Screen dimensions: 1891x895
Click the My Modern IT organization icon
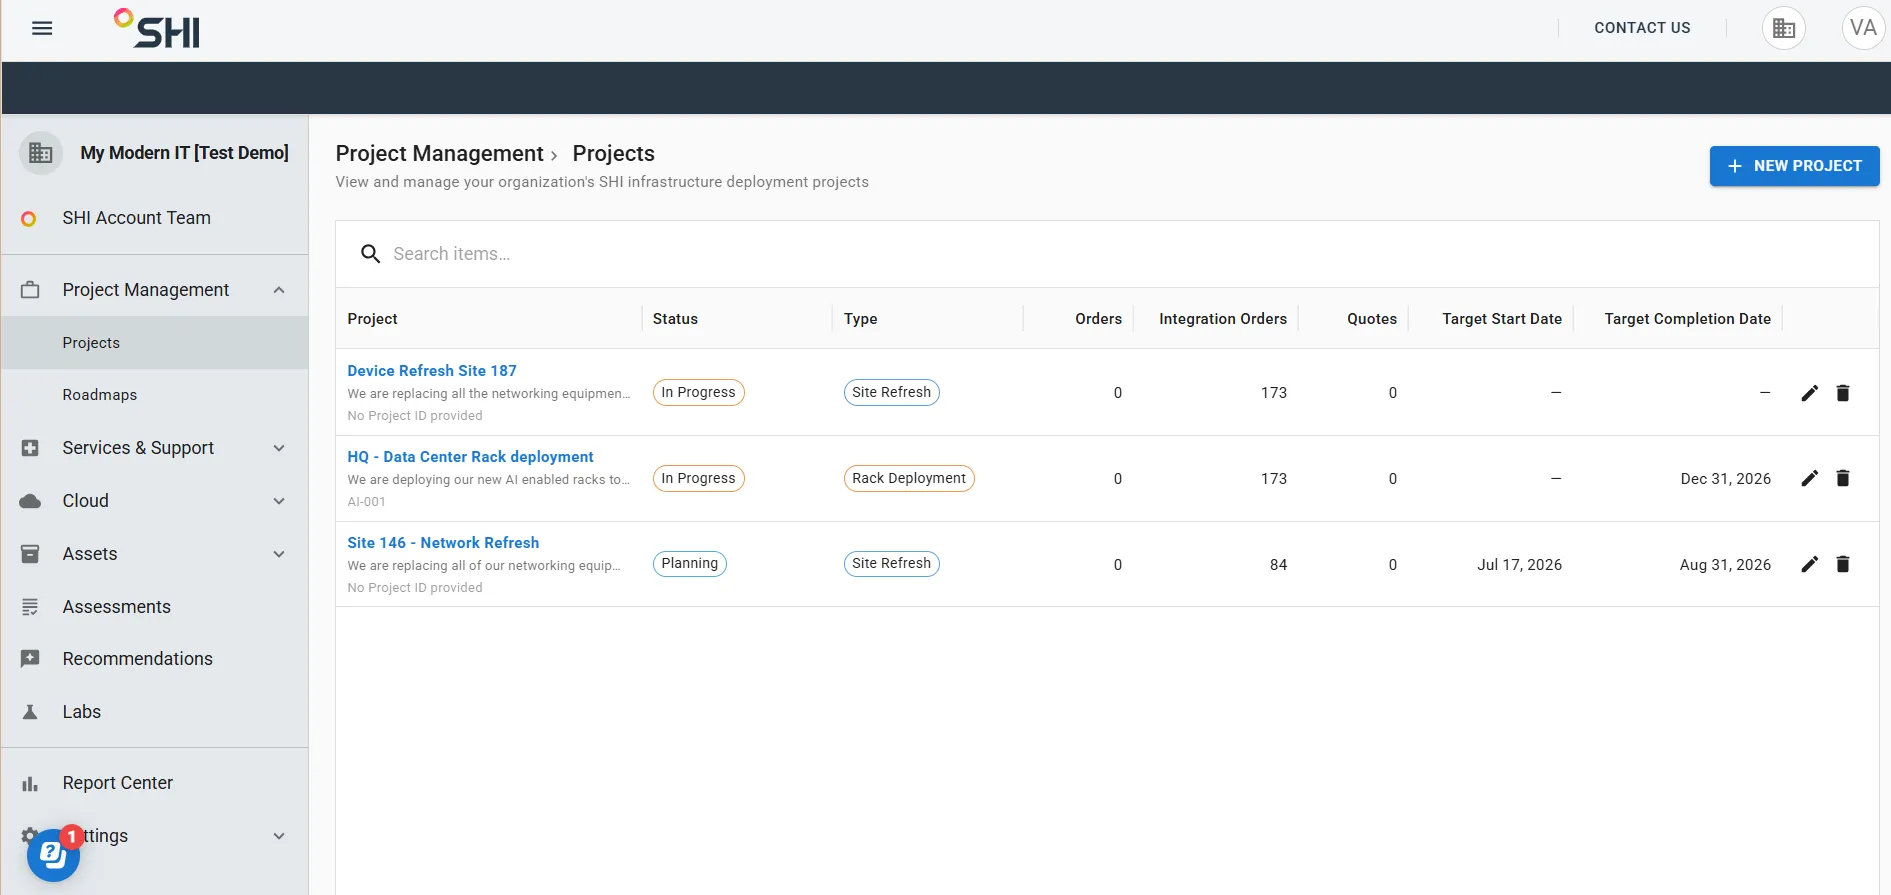(41, 153)
